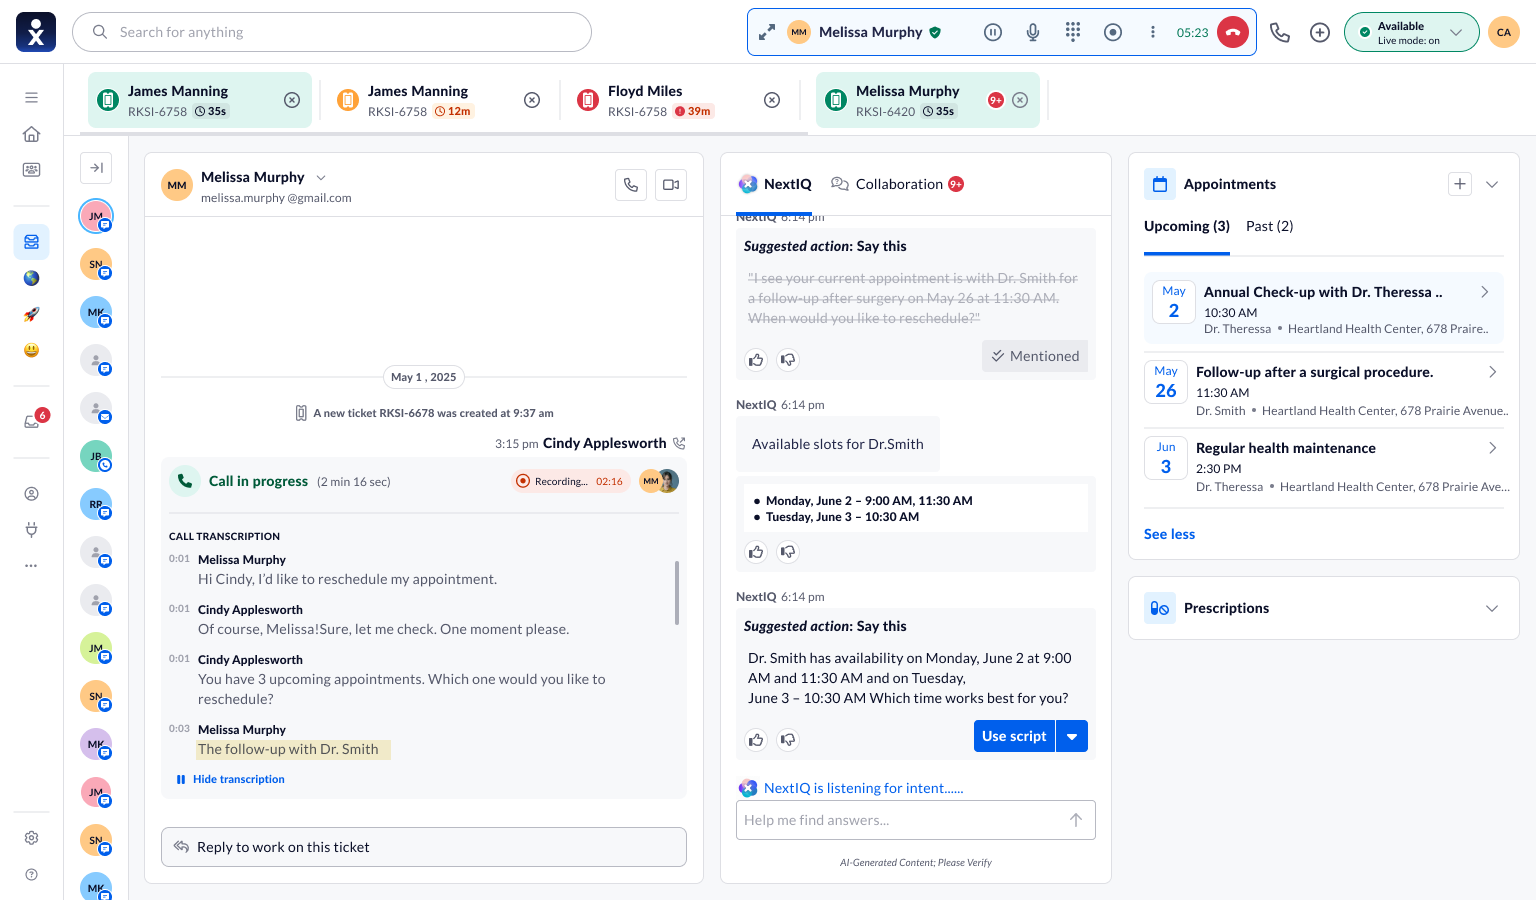Open the Use script dropdown arrow
Screen dimensions: 1536x900
click(1072, 736)
